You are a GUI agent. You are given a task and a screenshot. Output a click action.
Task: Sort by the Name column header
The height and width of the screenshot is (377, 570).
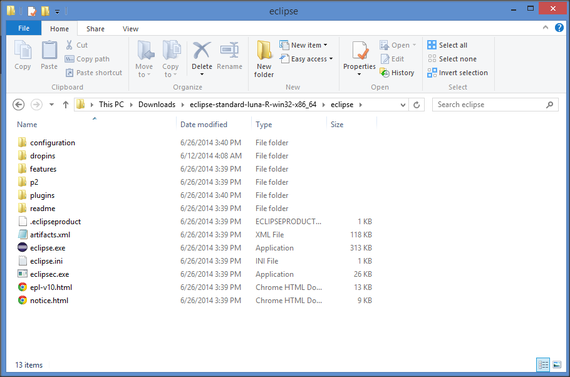pyautogui.click(x=27, y=124)
